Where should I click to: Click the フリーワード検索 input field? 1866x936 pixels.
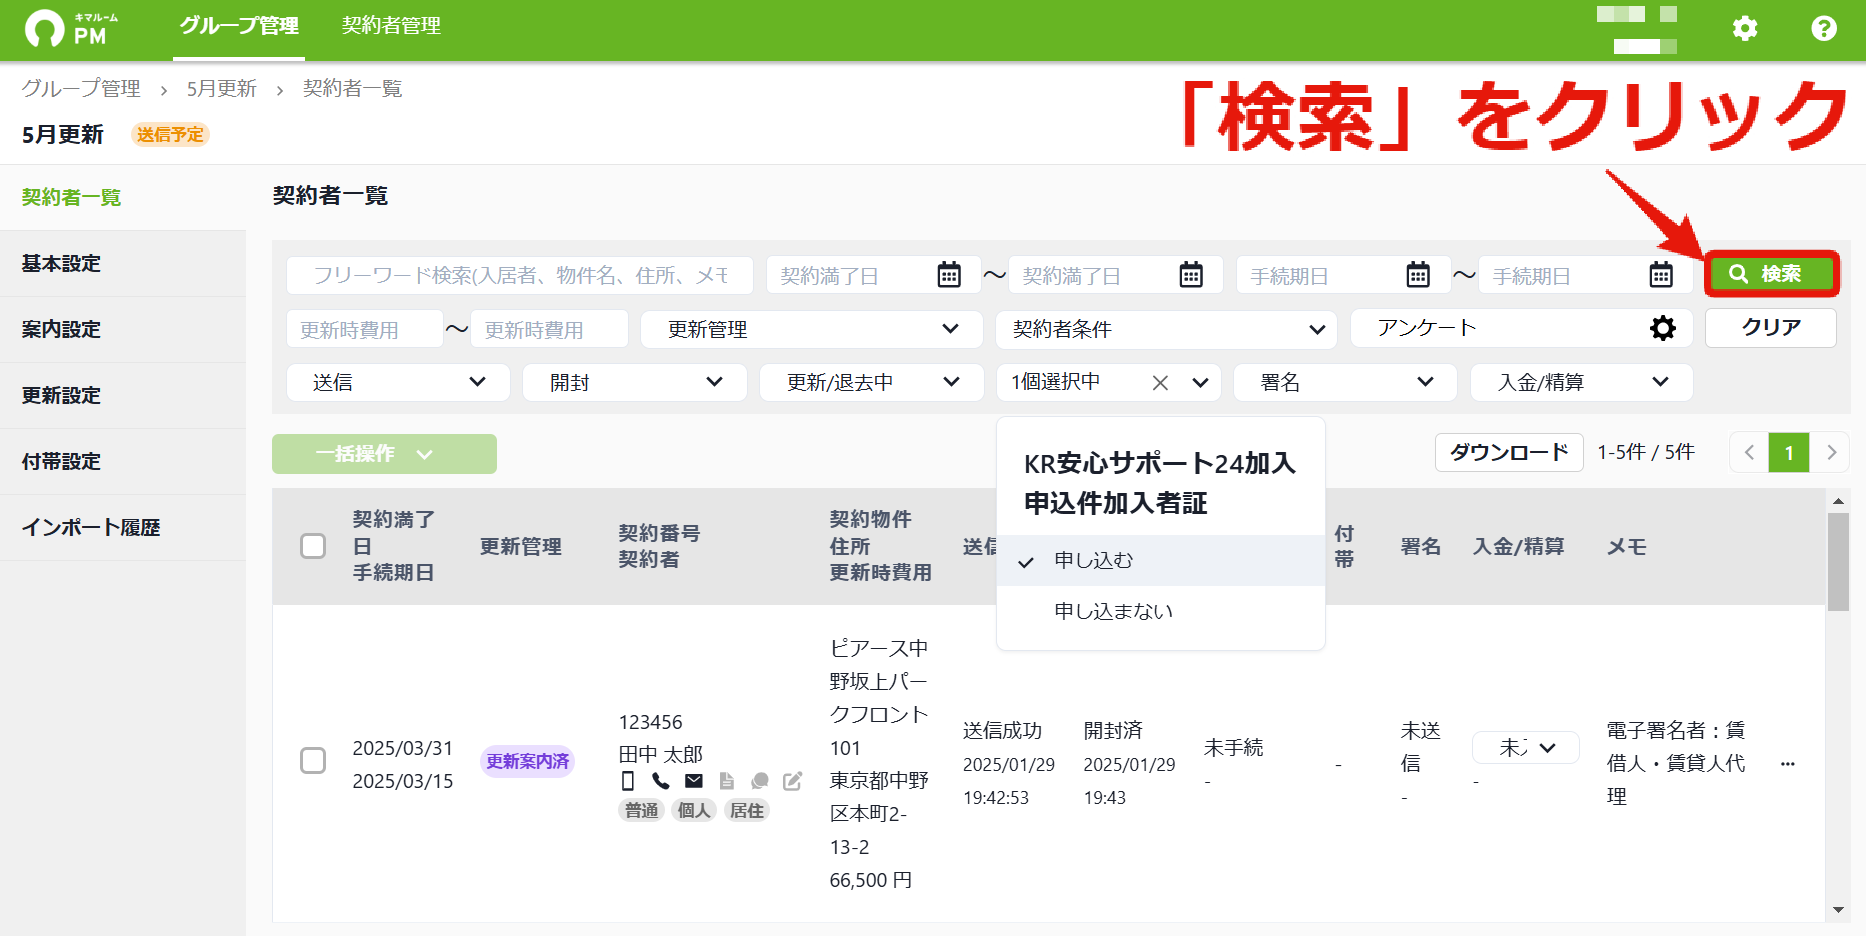(520, 275)
